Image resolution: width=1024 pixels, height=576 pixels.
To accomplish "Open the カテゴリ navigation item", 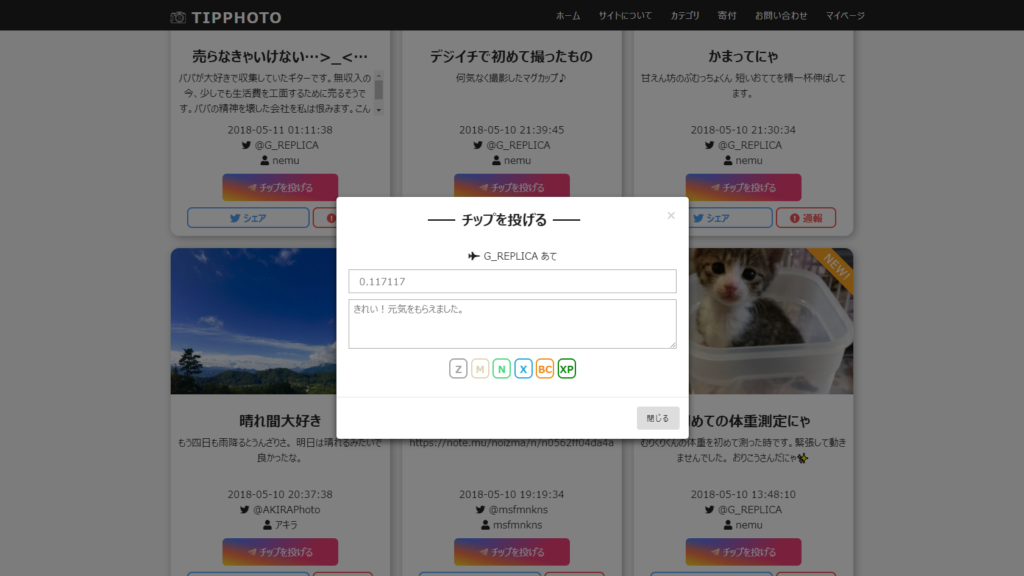I will 685,16.
